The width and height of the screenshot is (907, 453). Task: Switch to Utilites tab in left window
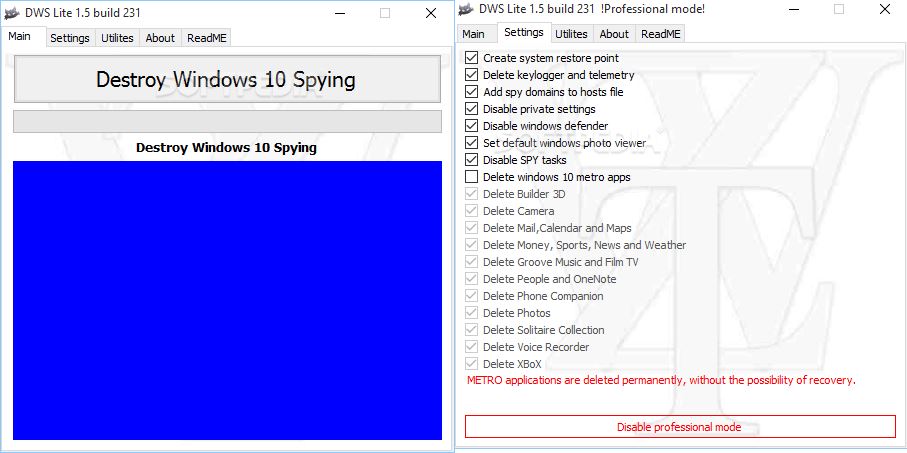click(117, 38)
